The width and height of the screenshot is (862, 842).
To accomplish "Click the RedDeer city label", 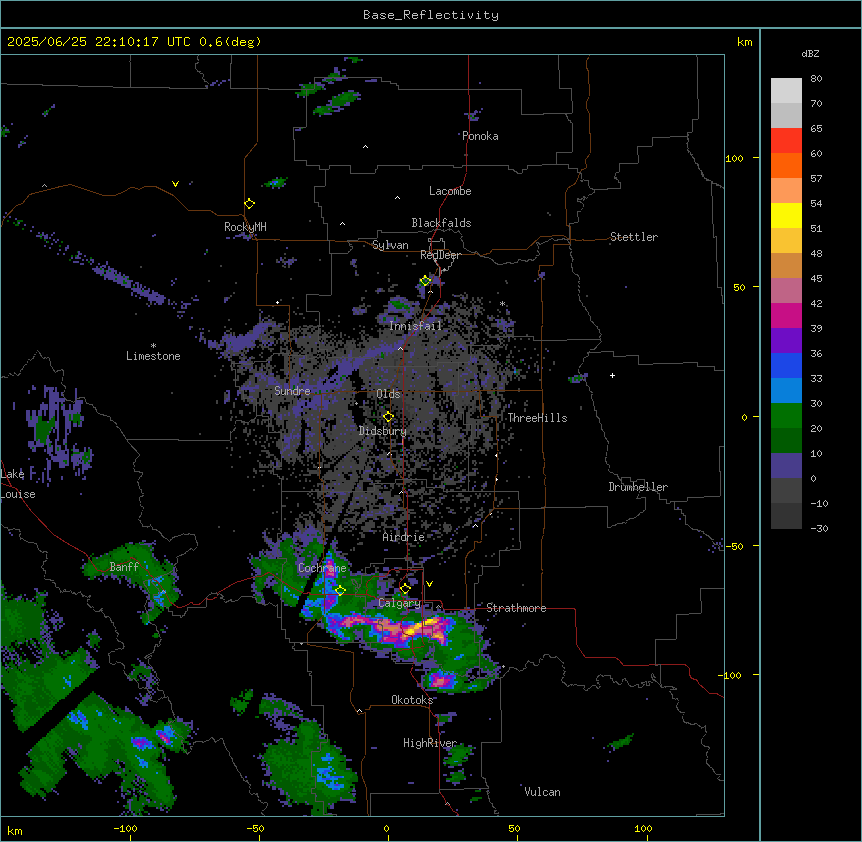I will click(440, 255).
